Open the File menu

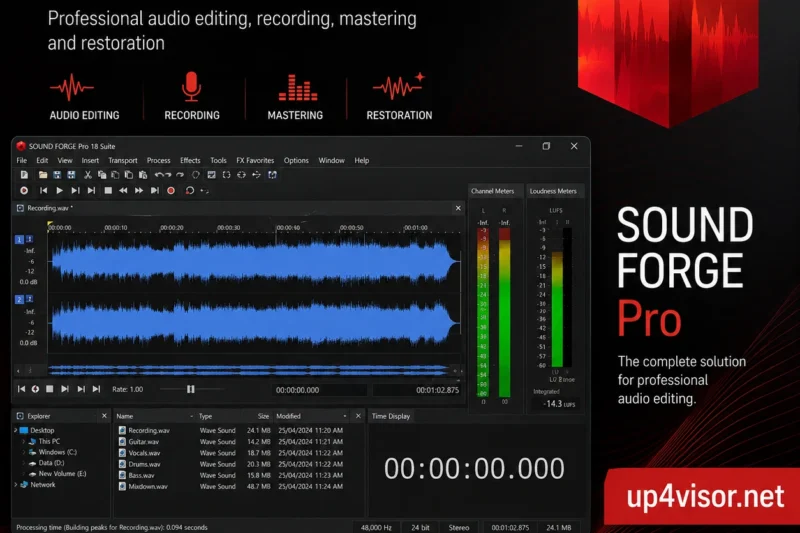(x=22, y=160)
